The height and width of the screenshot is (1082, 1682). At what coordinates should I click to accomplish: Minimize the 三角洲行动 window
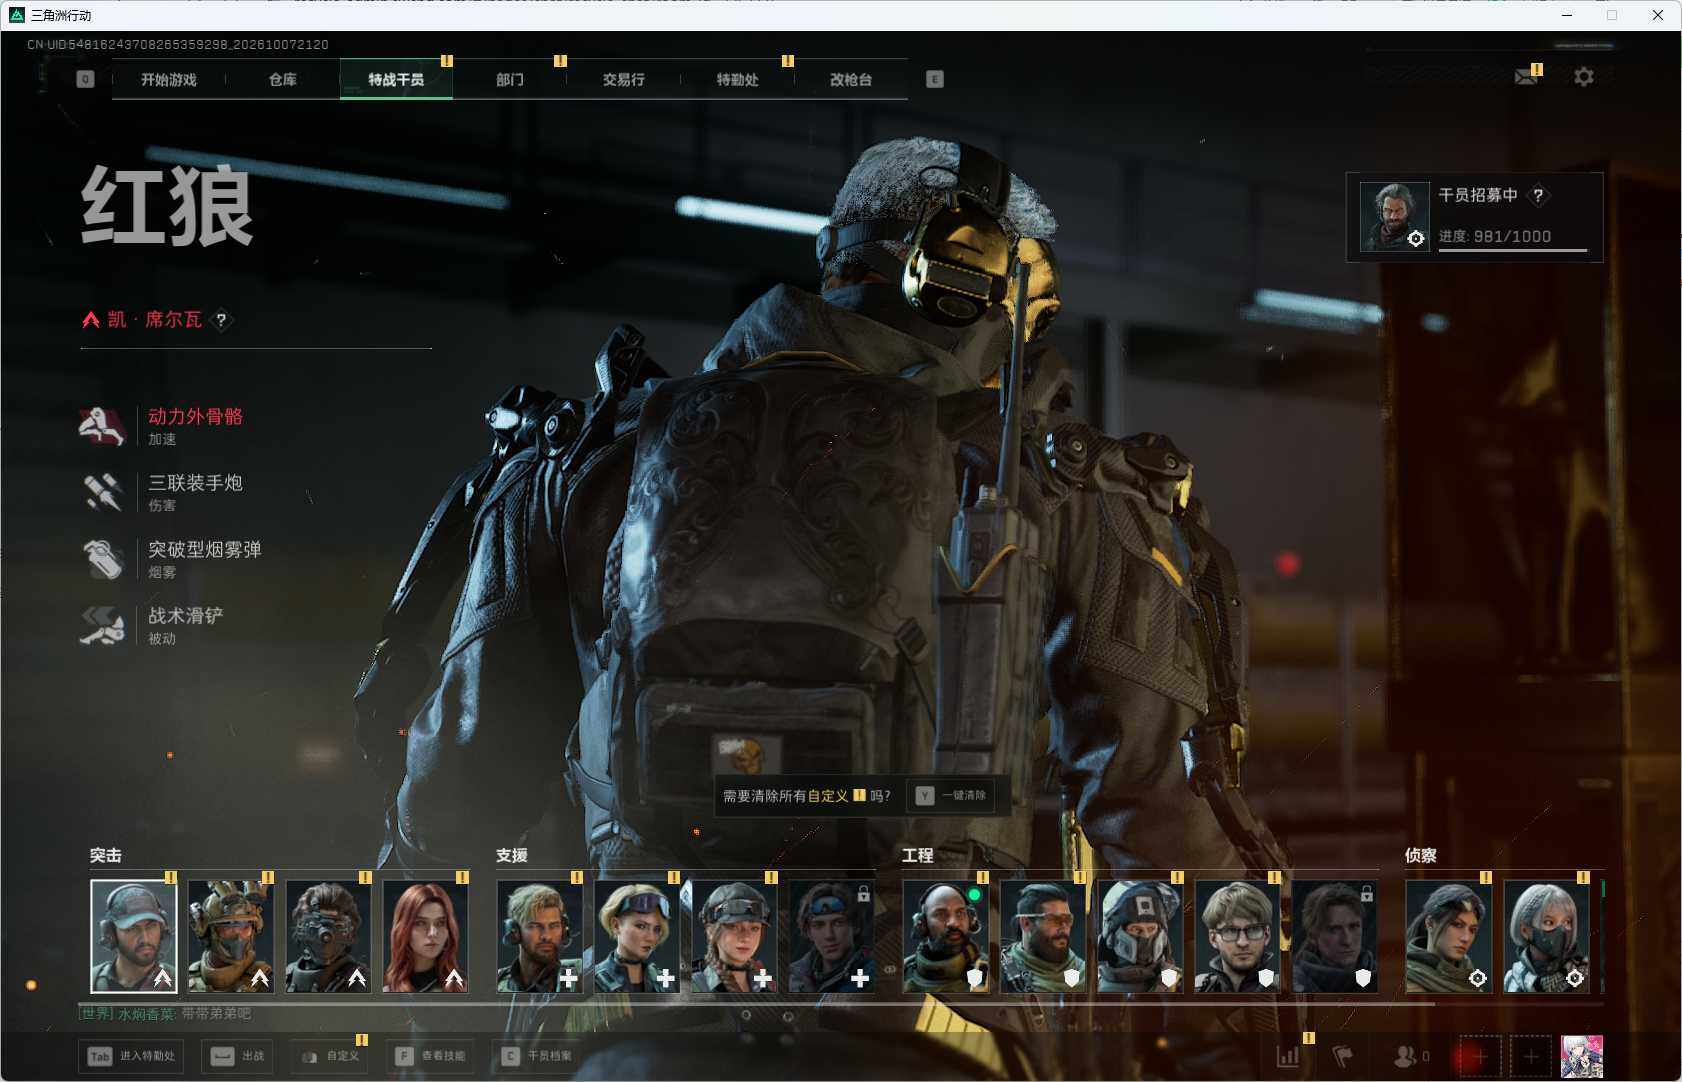pyautogui.click(x=1567, y=15)
